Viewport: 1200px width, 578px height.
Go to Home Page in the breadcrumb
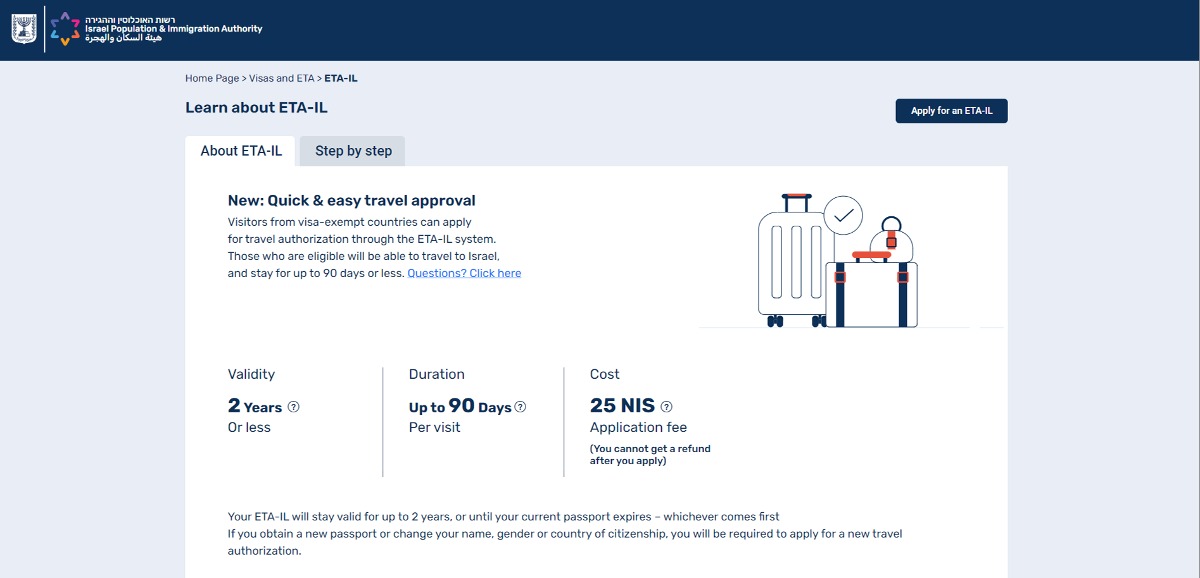point(212,78)
